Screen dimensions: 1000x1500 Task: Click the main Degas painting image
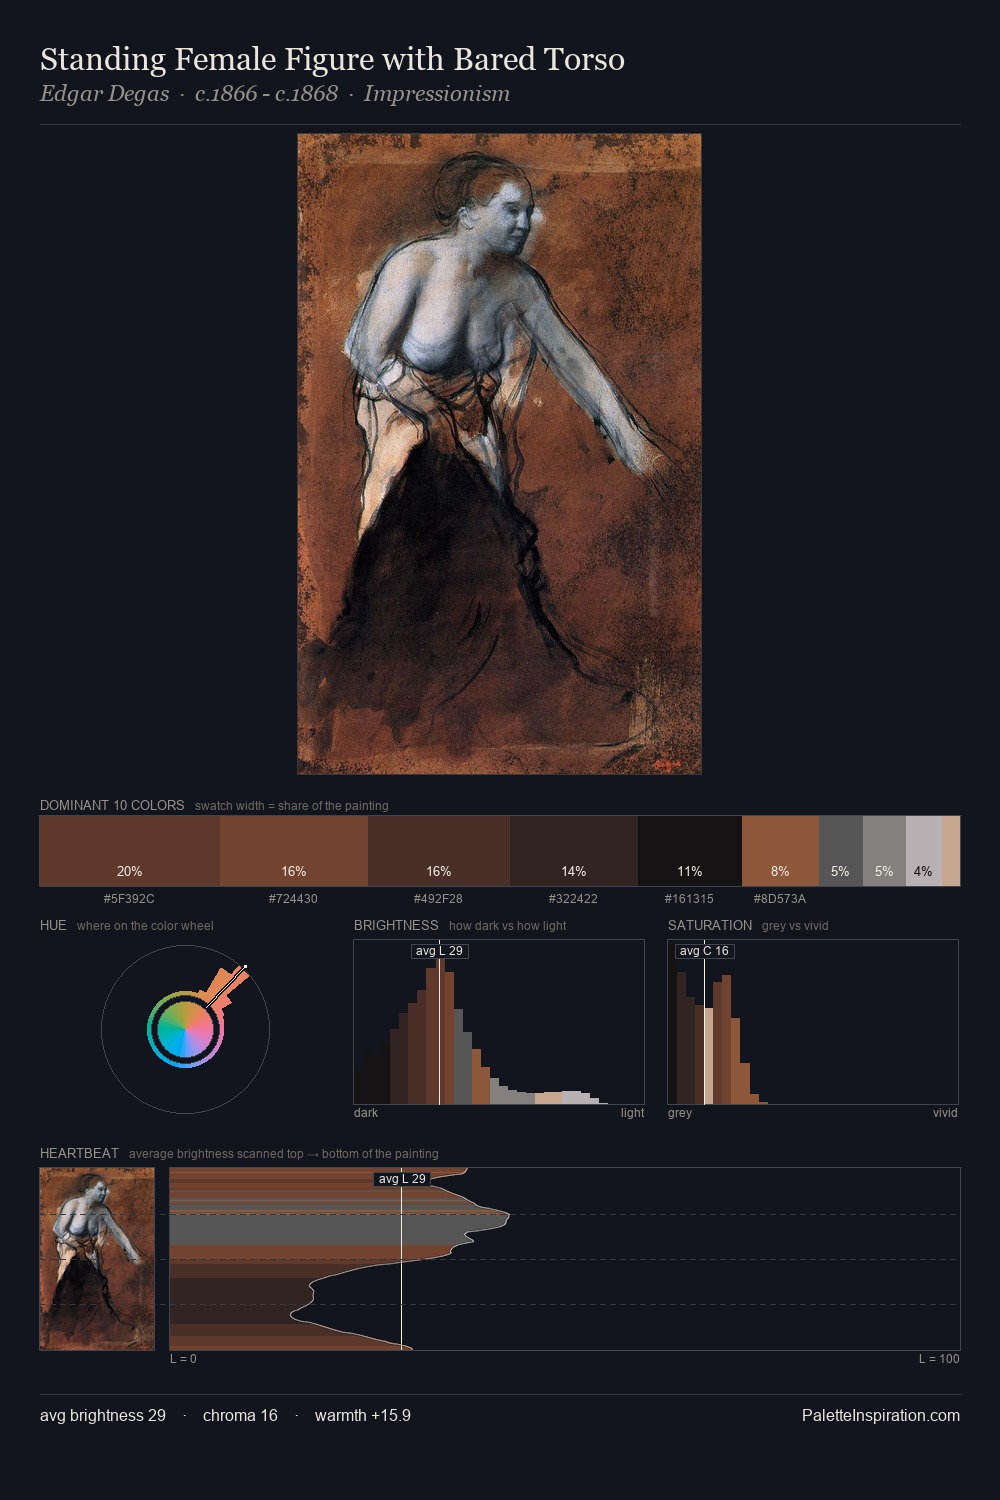(x=499, y=454)
